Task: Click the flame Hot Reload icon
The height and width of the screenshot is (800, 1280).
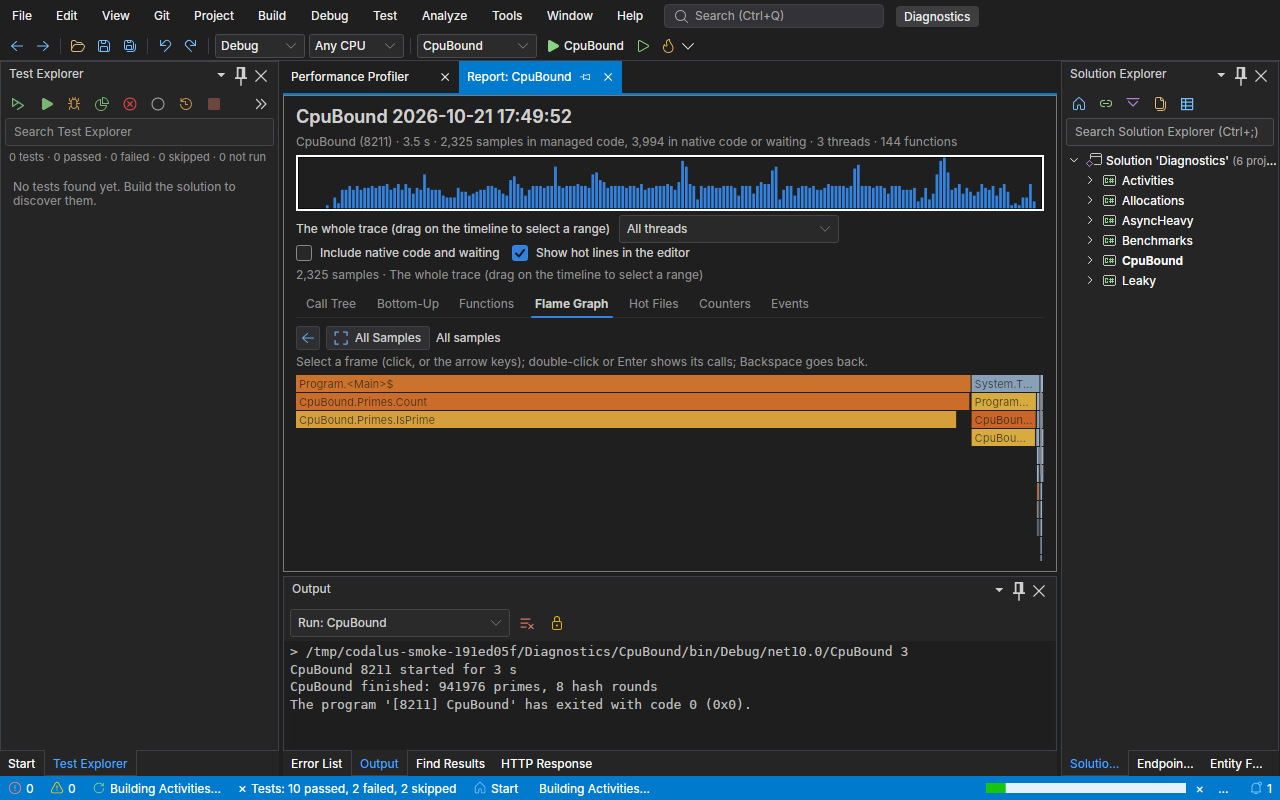Action: pos(668,46)
